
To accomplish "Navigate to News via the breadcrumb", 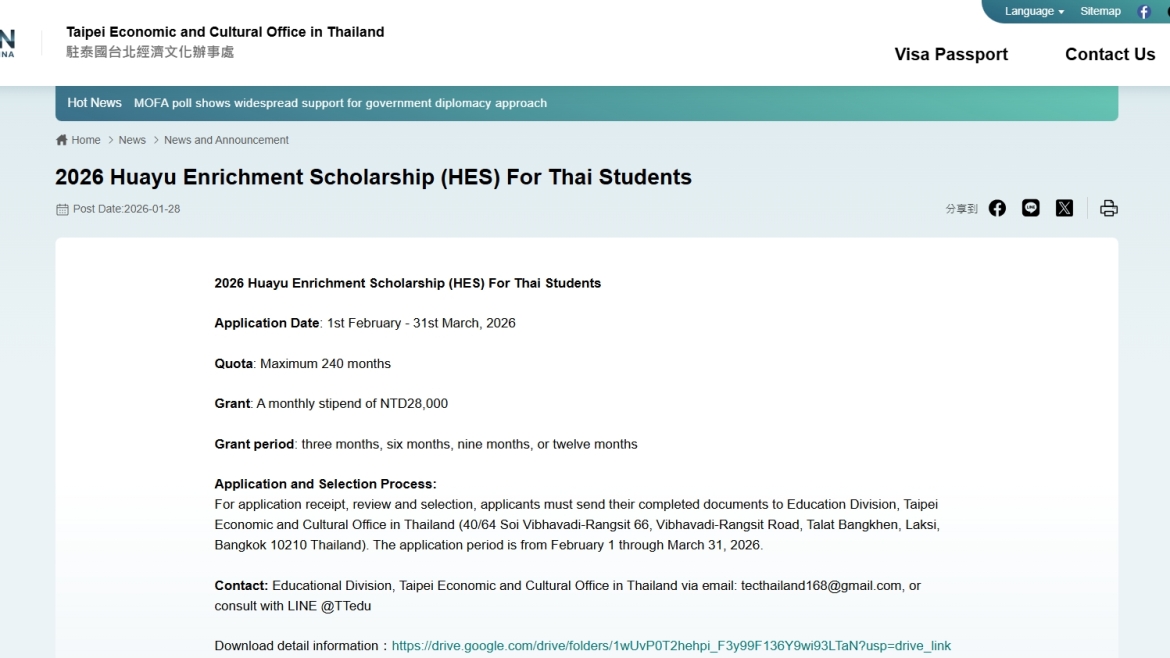I will click(132, 139).
